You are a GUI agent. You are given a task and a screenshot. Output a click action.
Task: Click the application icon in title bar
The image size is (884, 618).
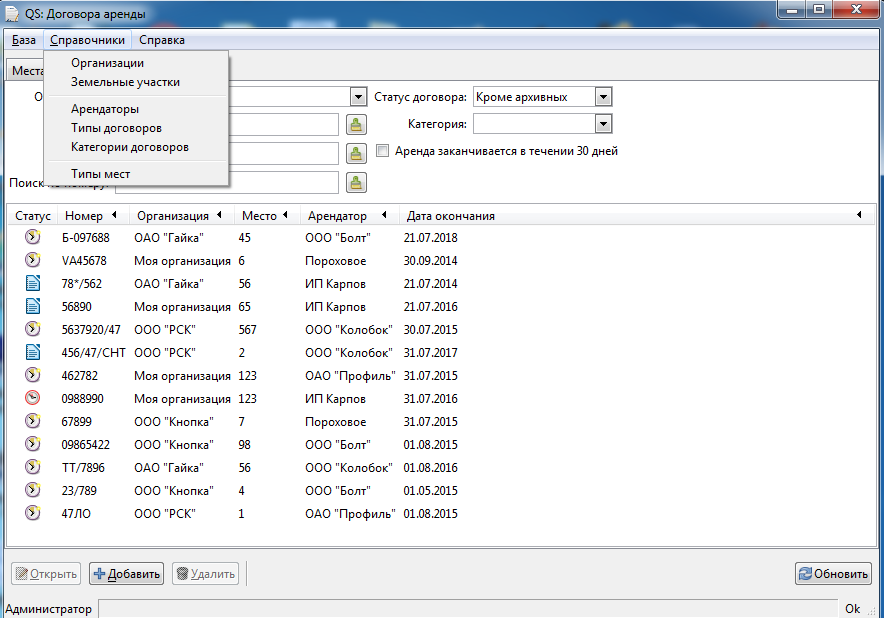tap(12, 13)
